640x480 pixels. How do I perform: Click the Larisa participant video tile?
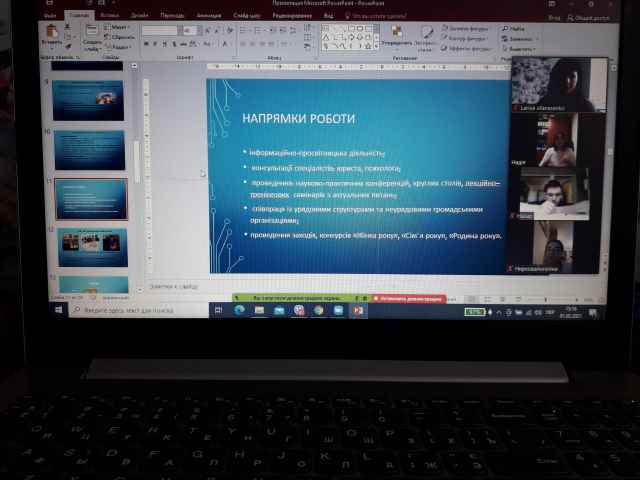click(559, 84)
